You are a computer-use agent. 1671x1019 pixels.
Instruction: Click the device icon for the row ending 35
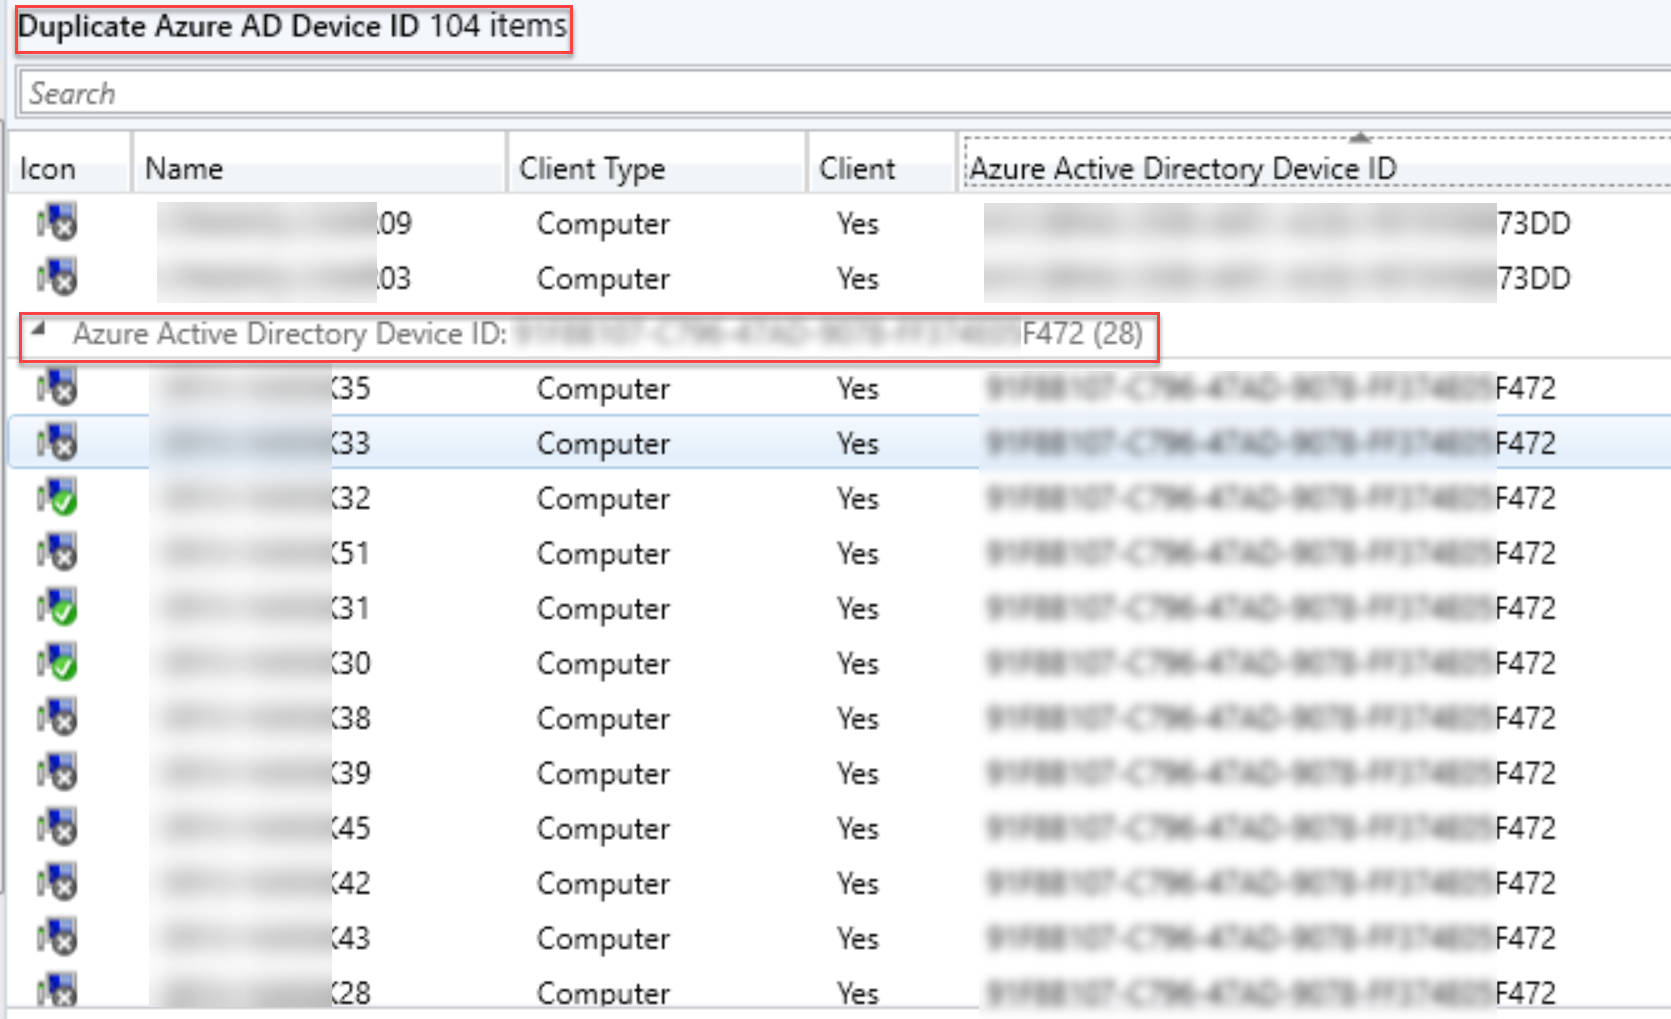pyautogui.click(x=57, y=387)
